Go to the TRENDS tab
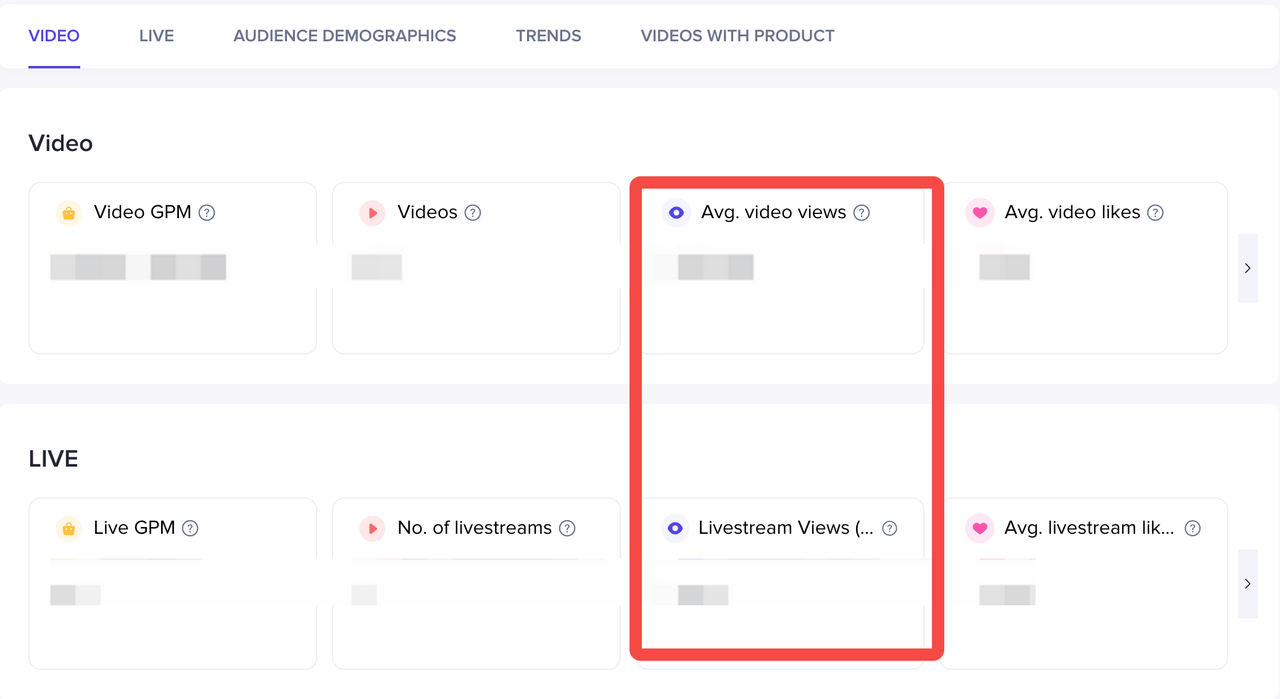Image resolution: width=1280 pixels, height=699 pixels. click(x=548, y=36)
